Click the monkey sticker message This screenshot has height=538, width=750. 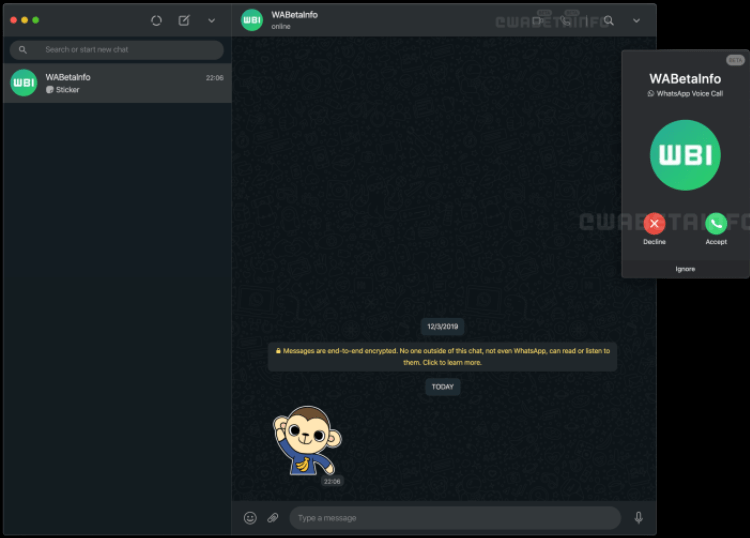[304, 441]
